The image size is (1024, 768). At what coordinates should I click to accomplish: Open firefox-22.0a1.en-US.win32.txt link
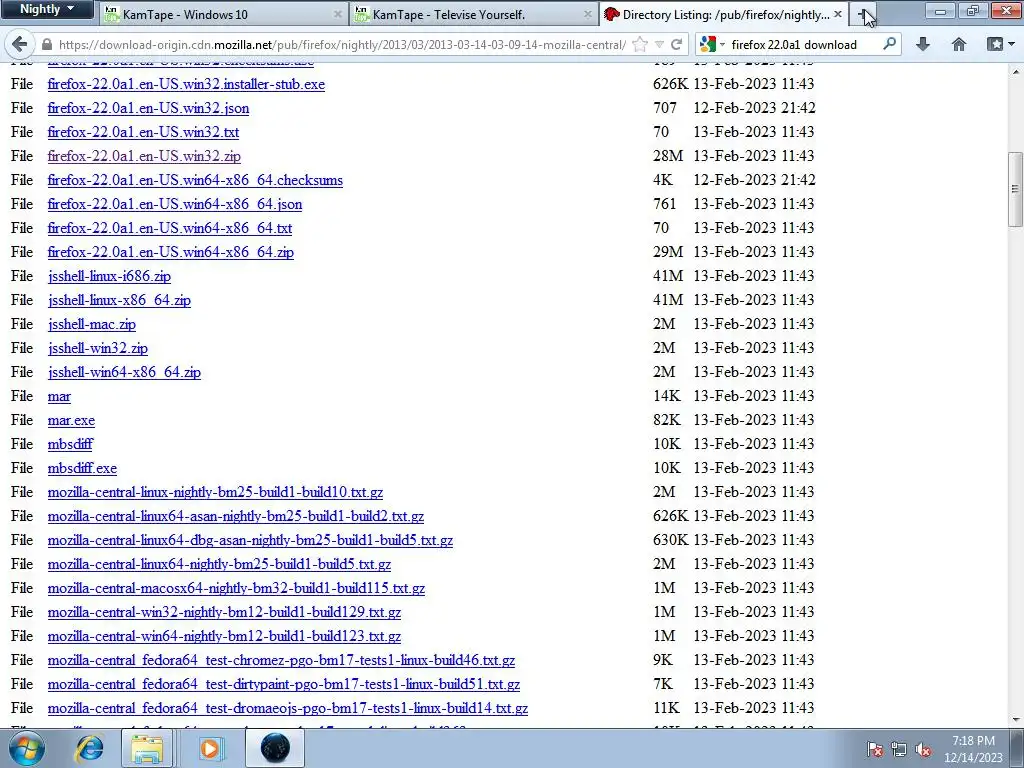(143, 133)
